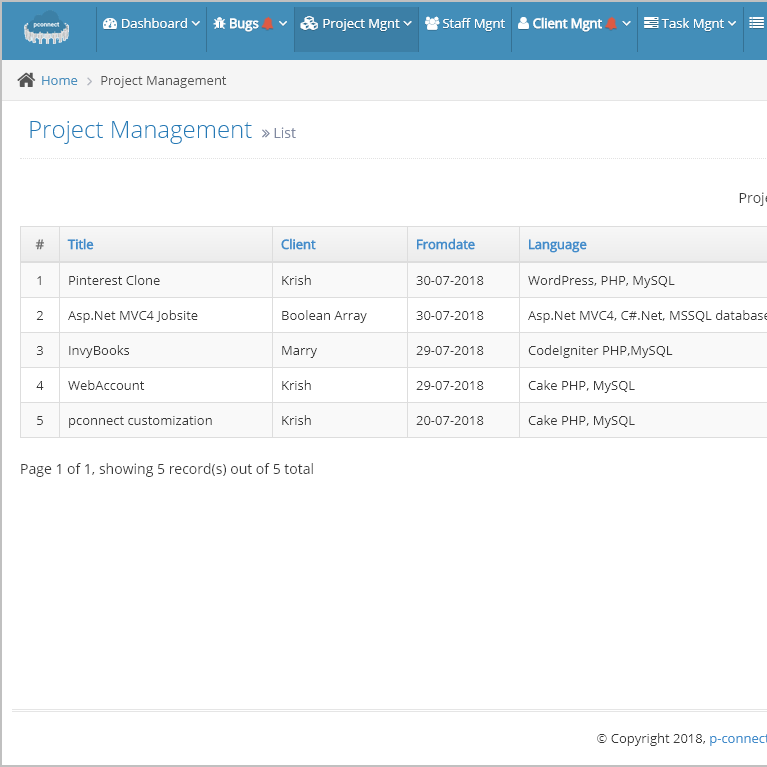The width and height of the screenshot is (767, 767).
Task: Expand the Bugs dropdown chevron
Action: click(283, 23)
